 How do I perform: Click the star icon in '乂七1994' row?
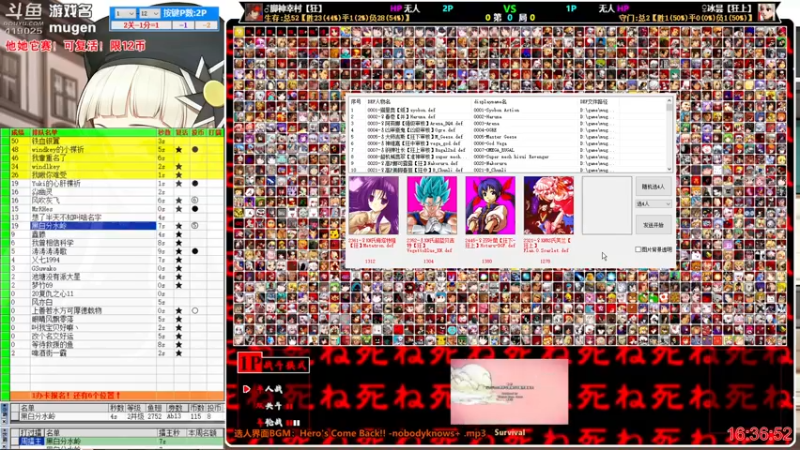179,260
